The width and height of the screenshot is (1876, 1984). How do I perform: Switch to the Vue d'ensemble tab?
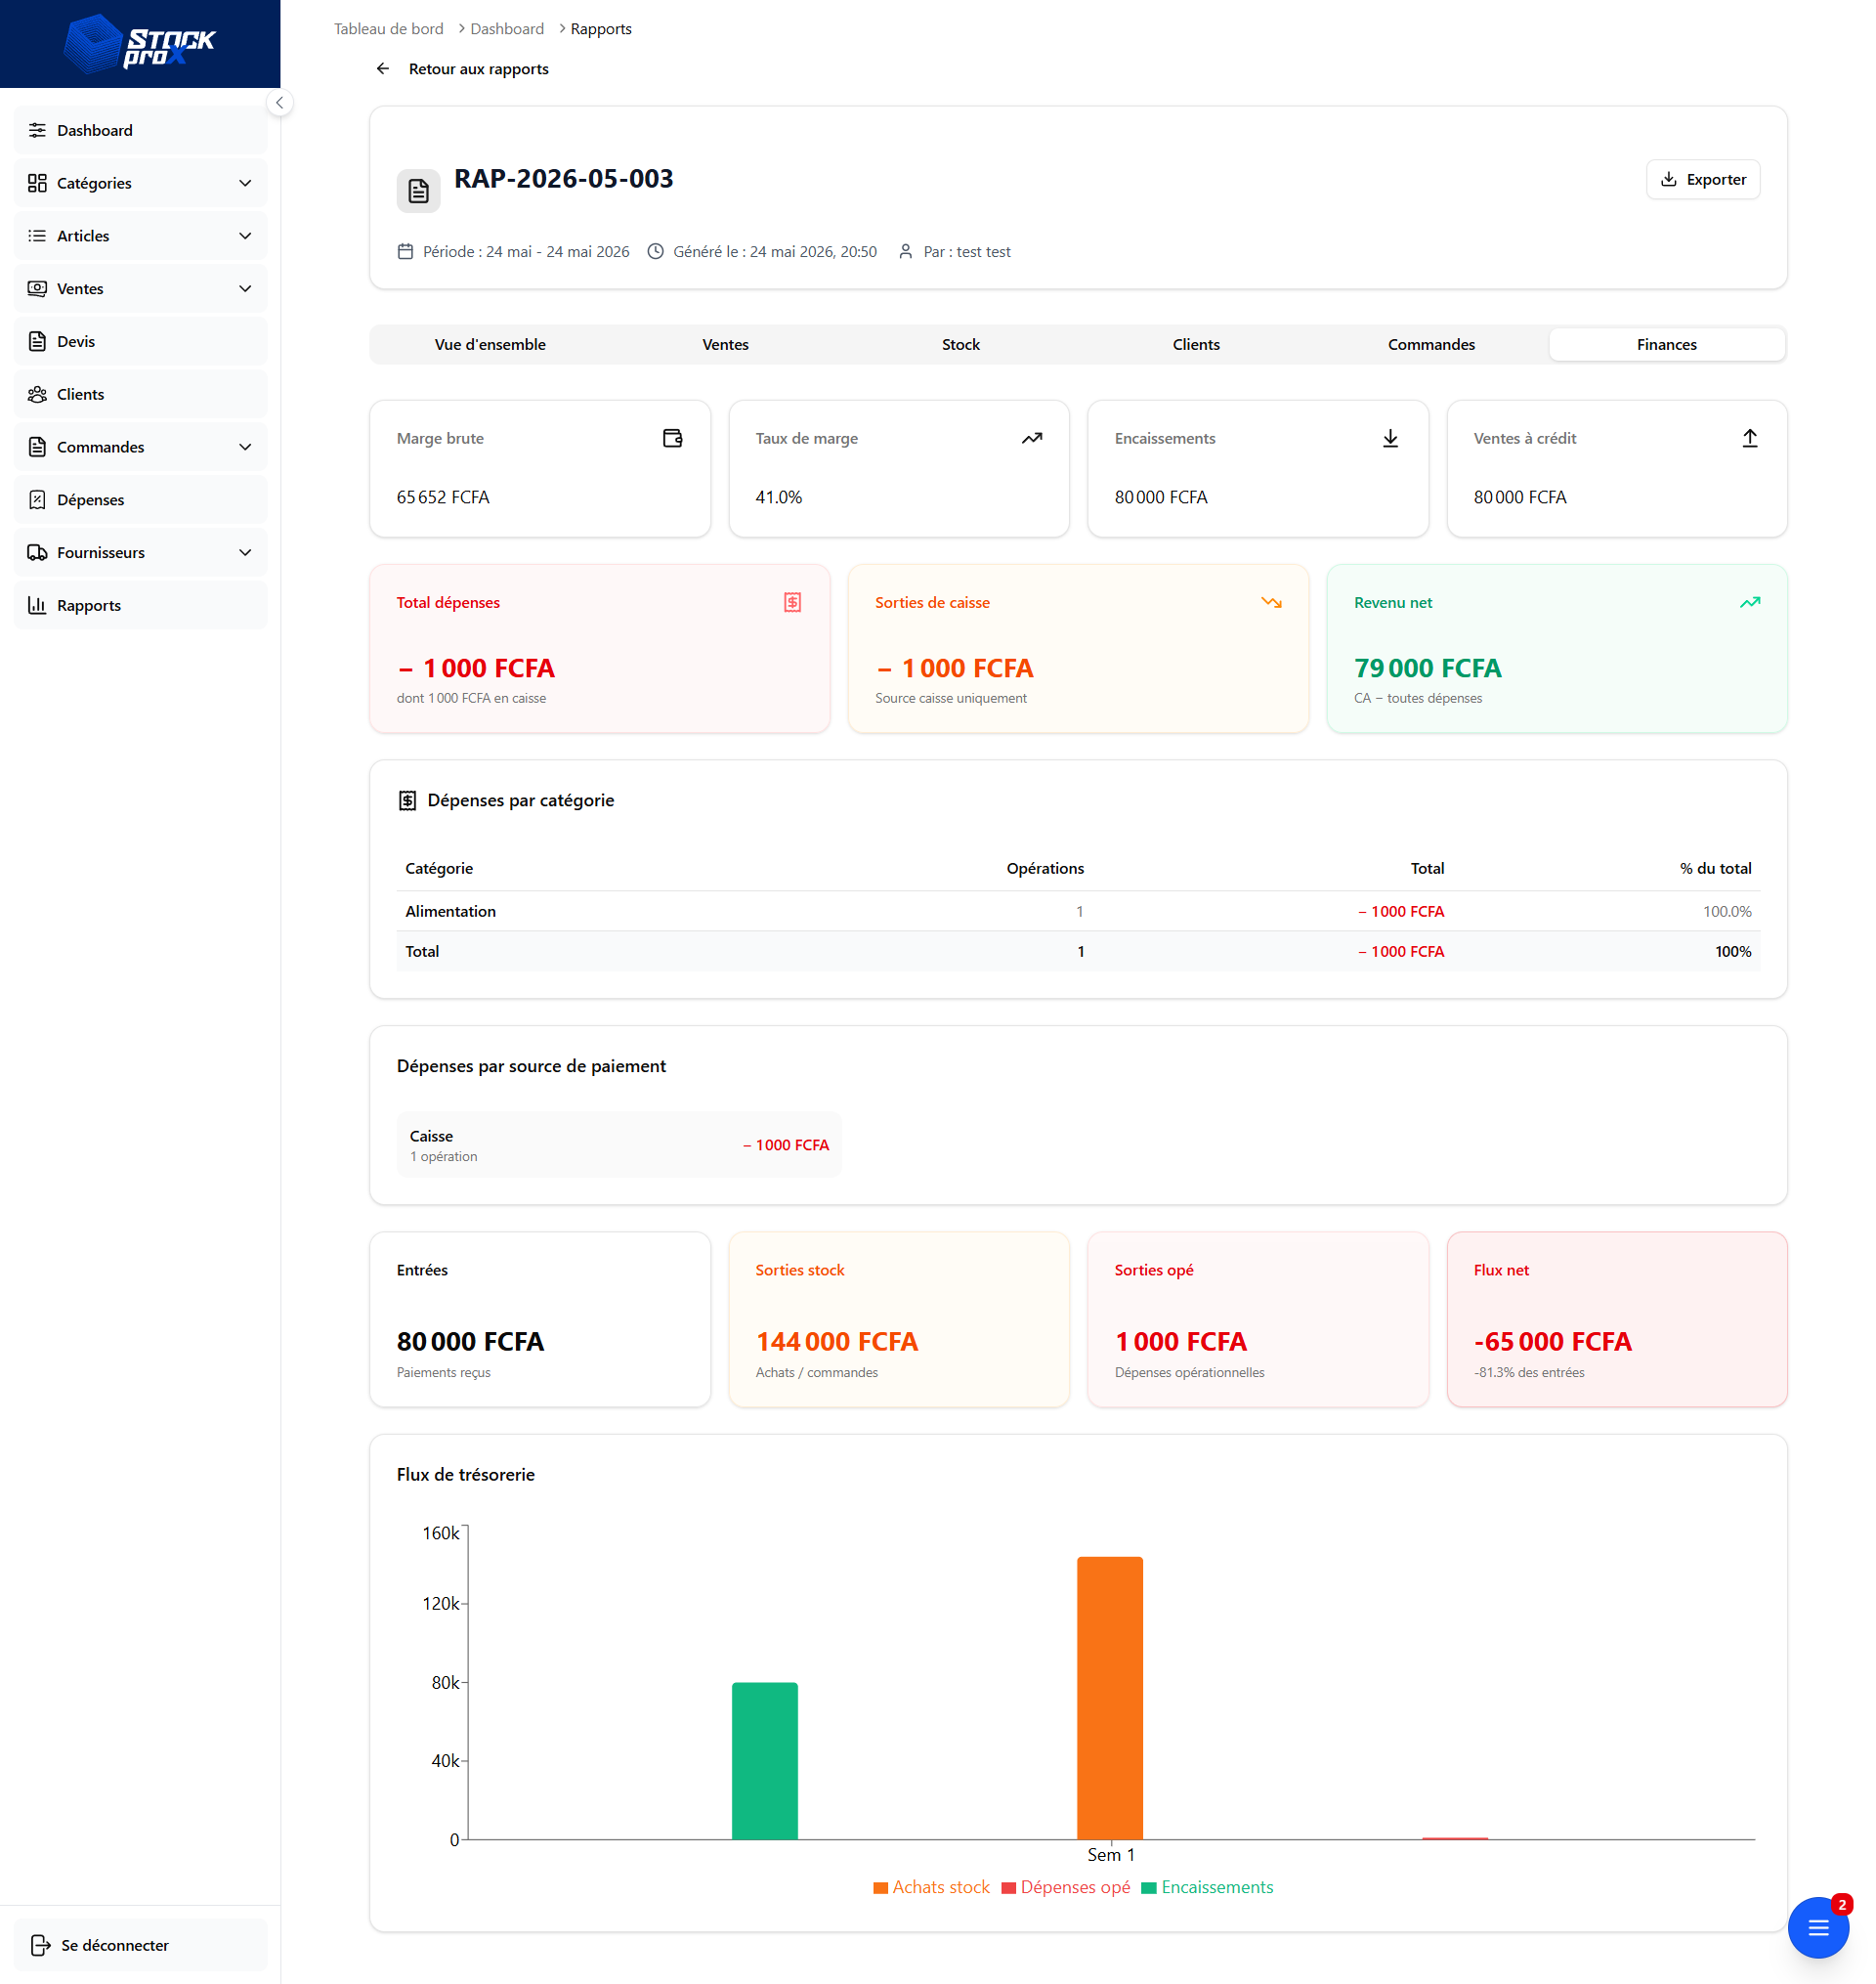tap(490, 344)
